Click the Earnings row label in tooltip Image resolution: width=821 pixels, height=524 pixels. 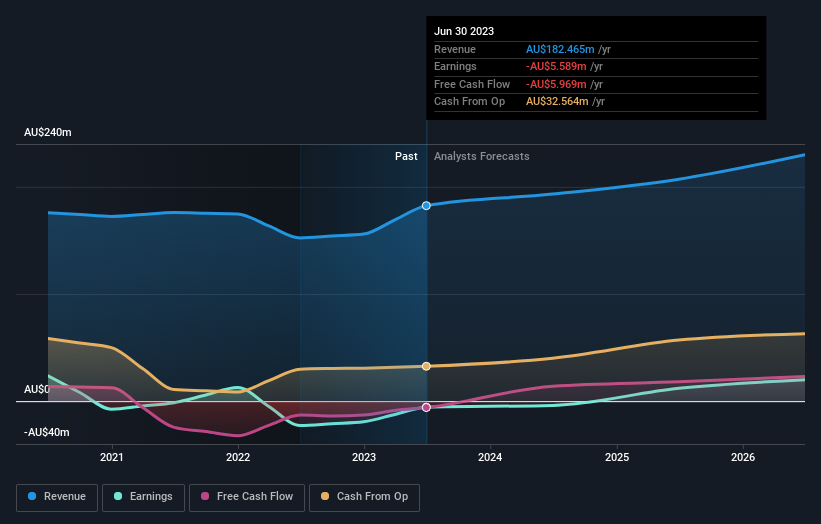(x=455, y=66)
